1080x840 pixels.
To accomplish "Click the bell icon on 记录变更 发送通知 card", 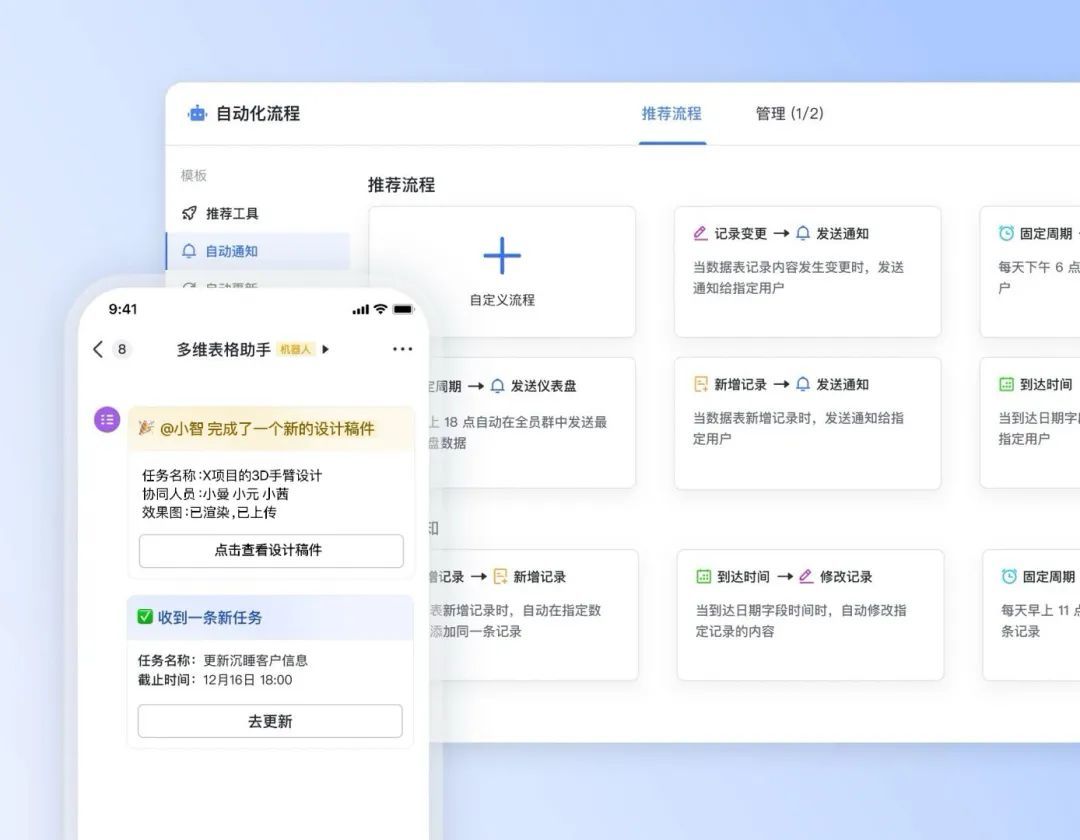I will pyautogui.click(x=803, y=233).
